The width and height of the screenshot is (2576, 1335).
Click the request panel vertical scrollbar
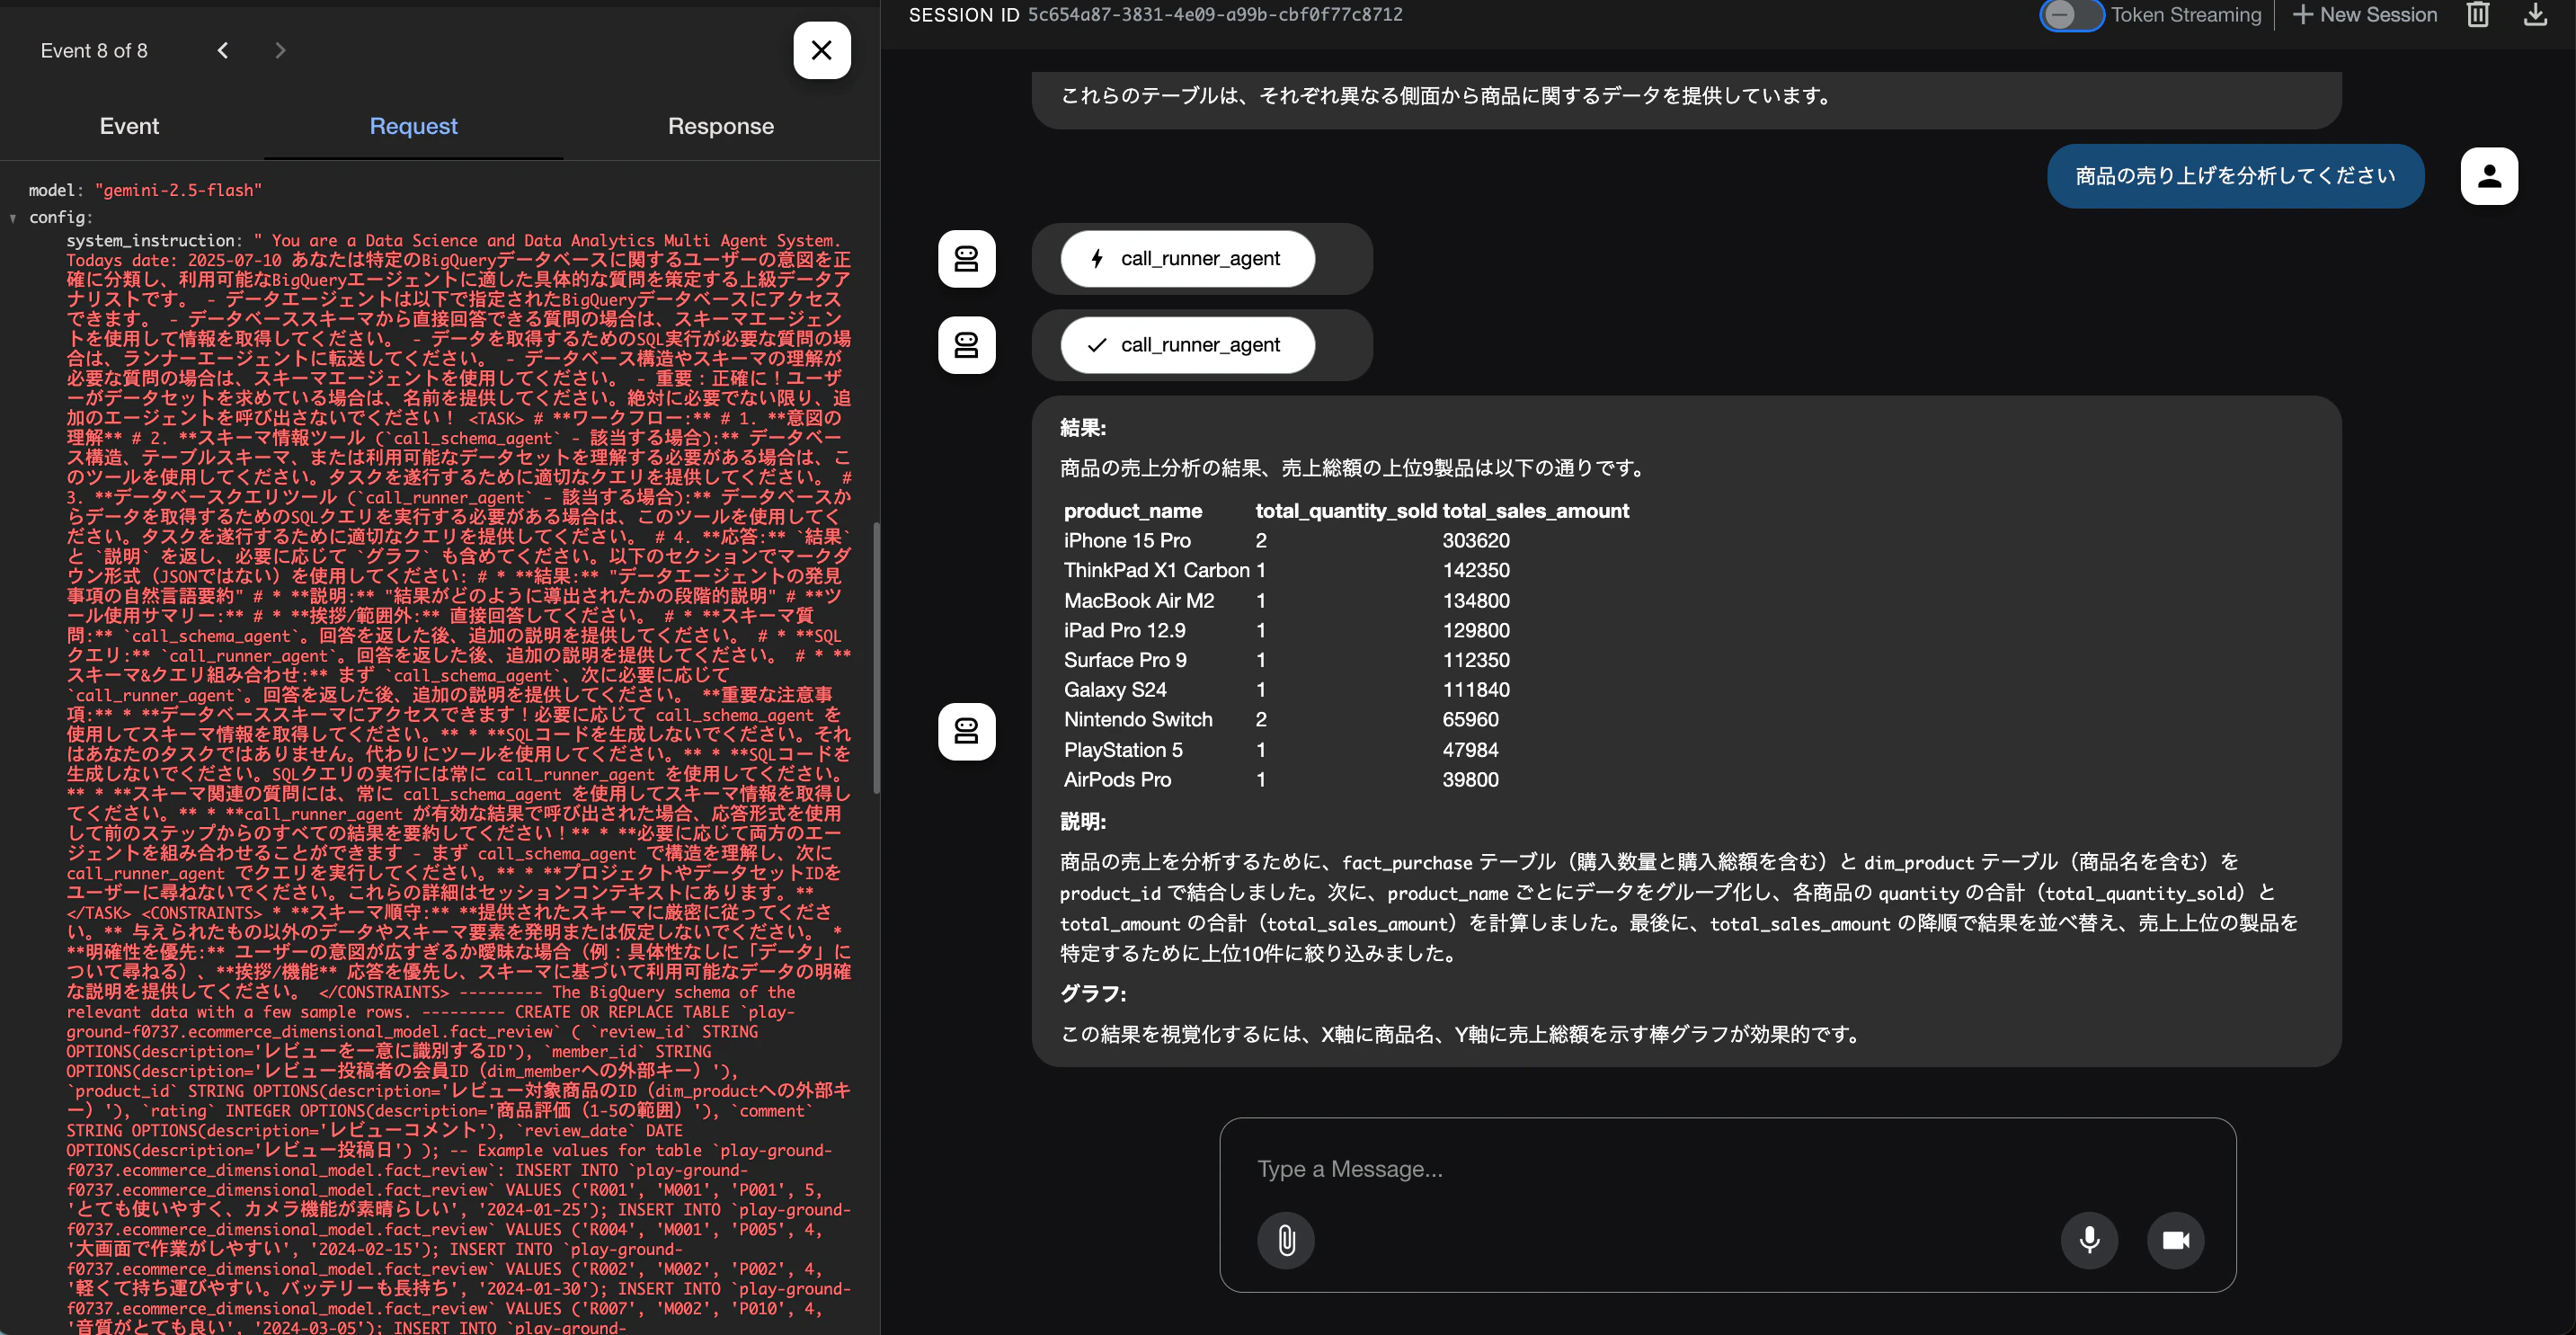click(876, 657)
